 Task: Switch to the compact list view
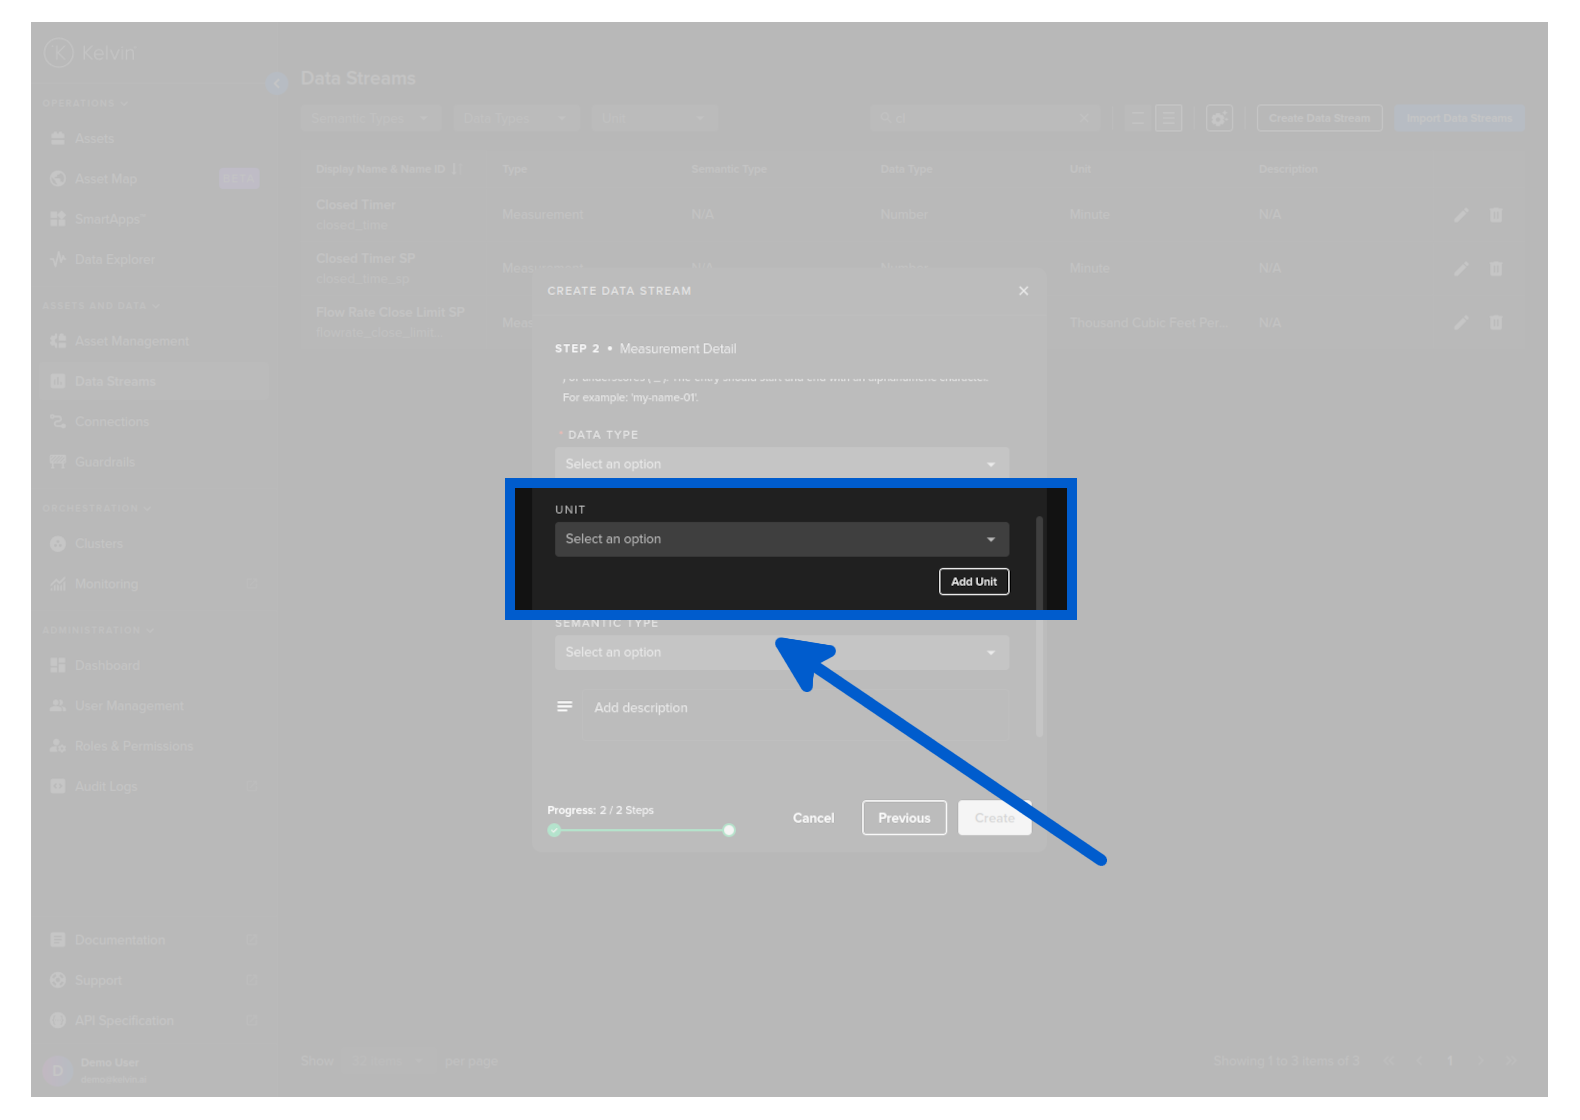(1137, 118)
